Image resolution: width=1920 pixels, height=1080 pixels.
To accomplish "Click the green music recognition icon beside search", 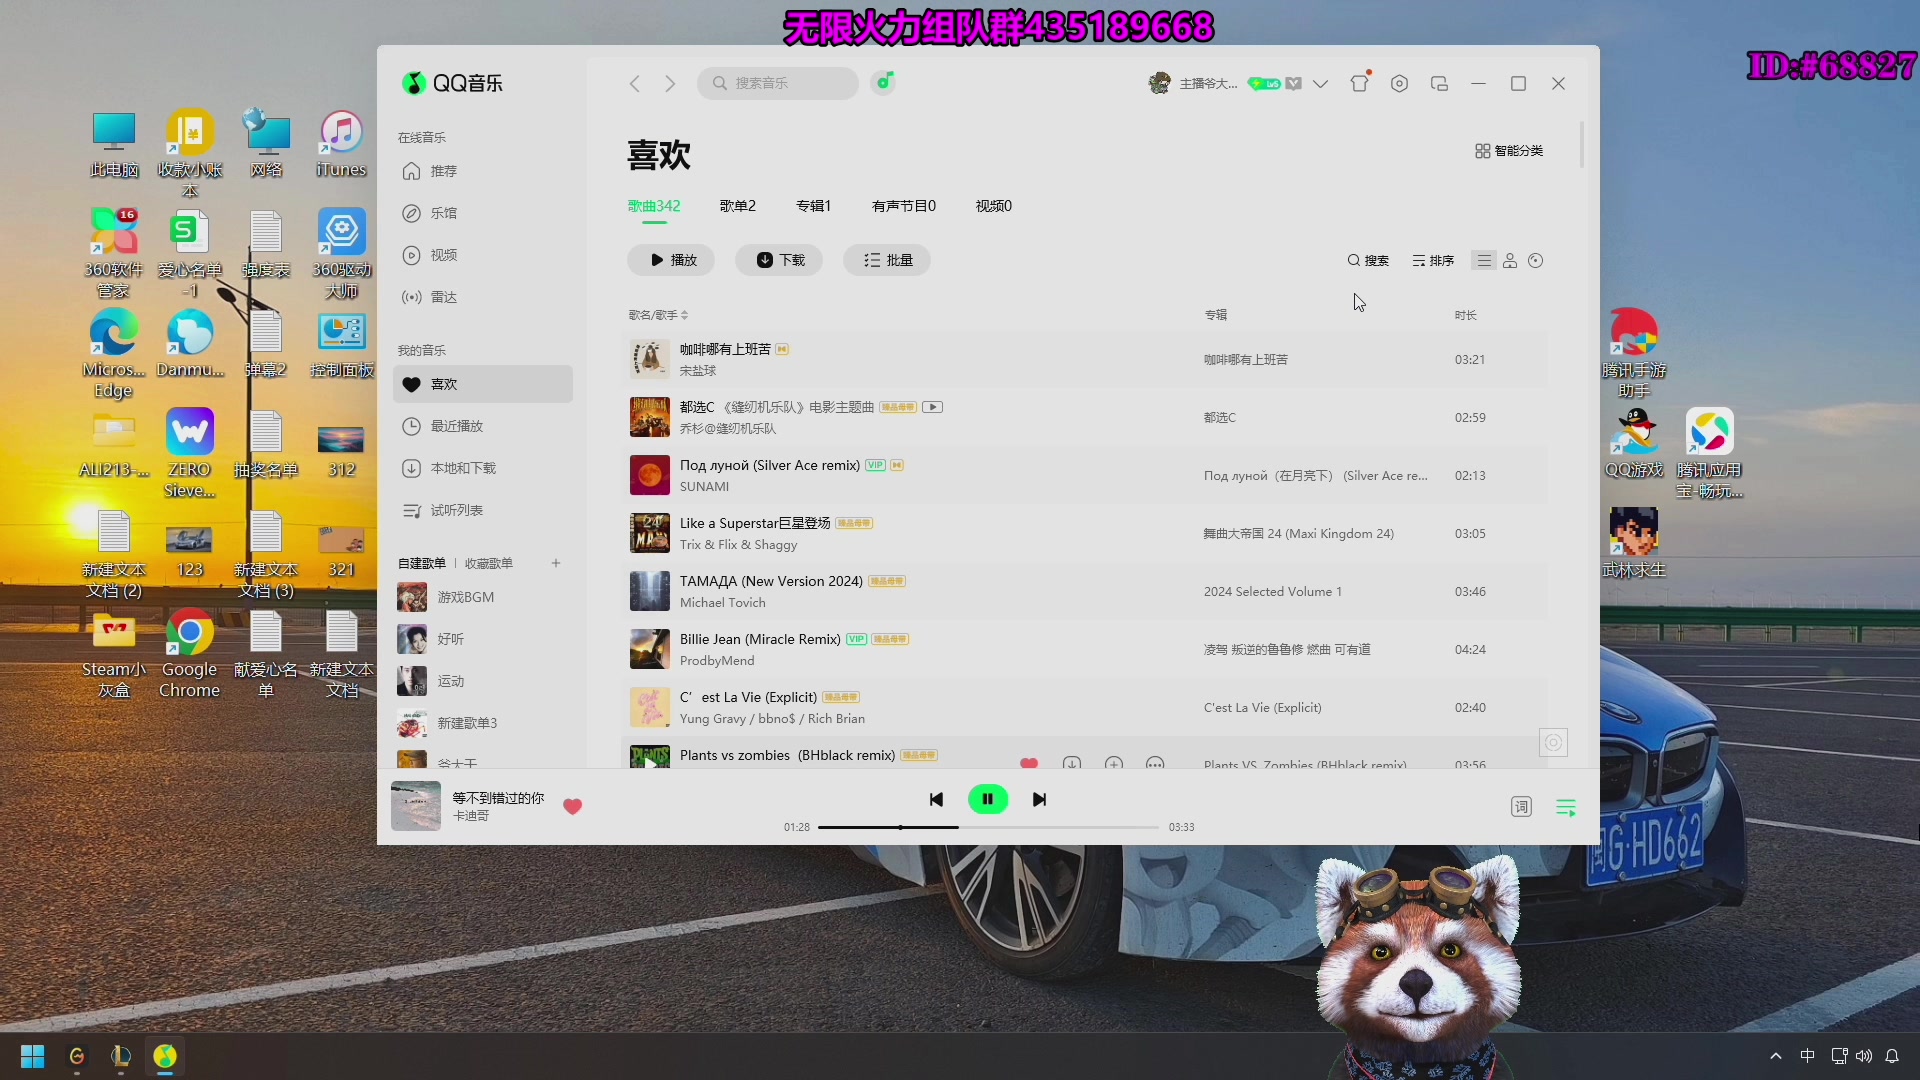I will pos(883,82).
